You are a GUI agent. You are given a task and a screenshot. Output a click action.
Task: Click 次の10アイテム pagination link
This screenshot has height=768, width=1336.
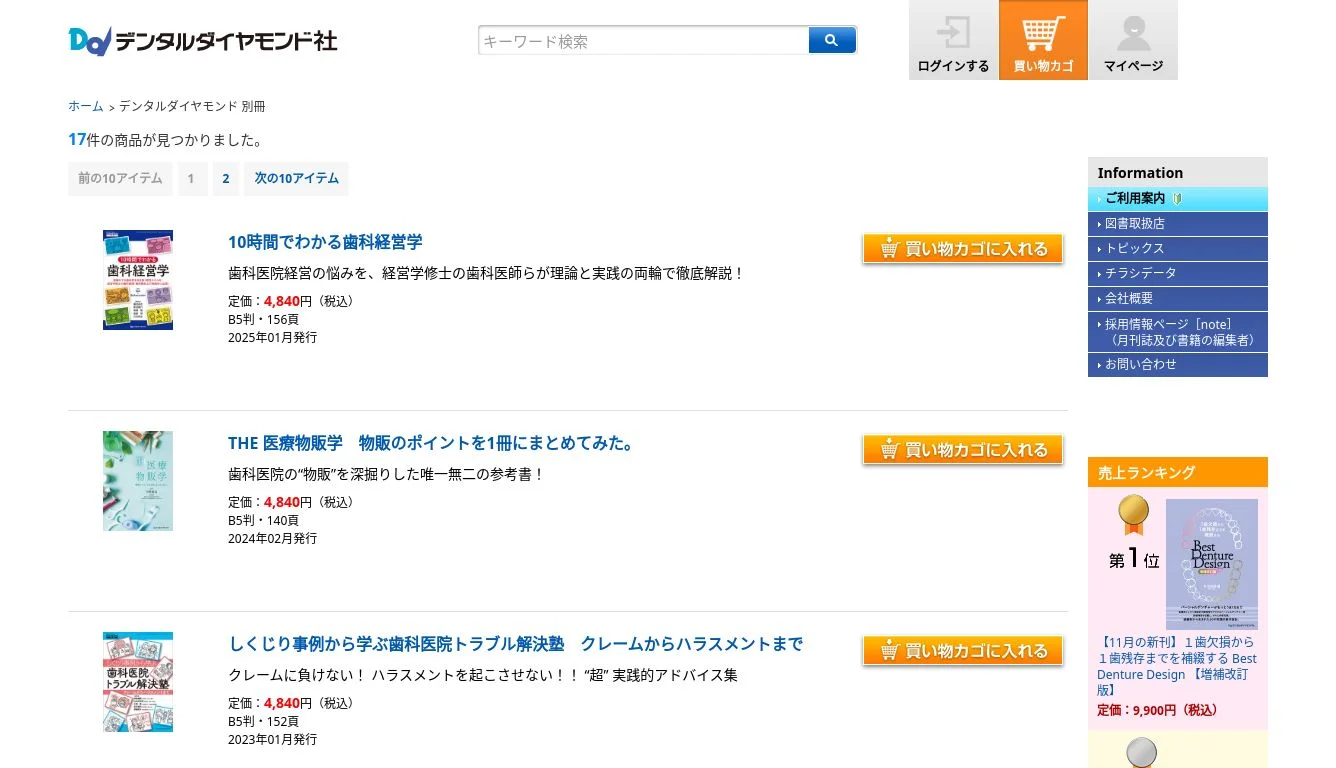click(296, 179)
